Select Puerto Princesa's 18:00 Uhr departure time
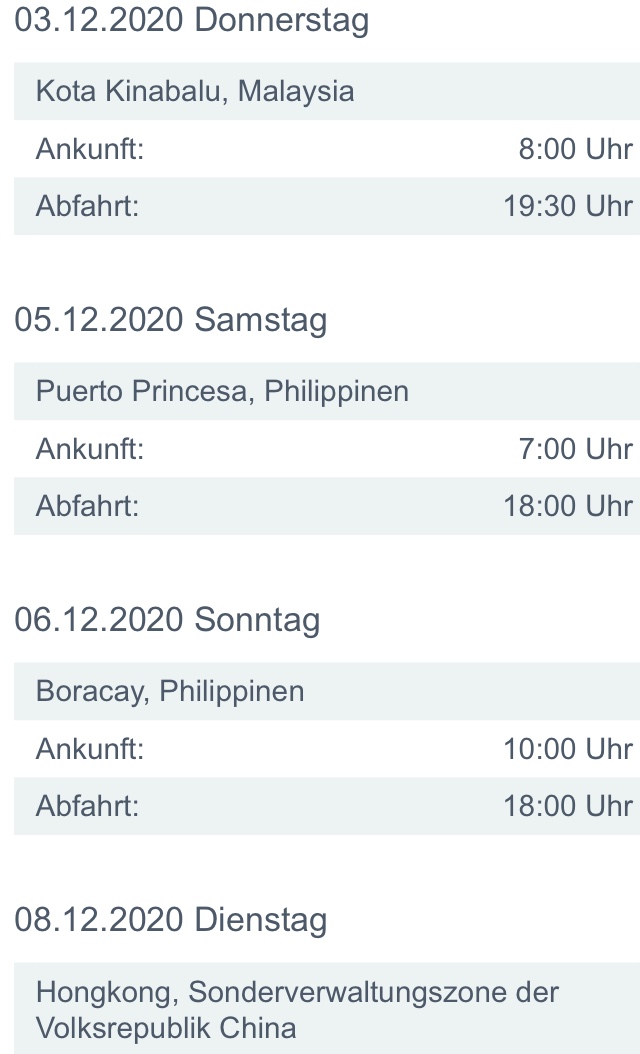Image resolution: width=640 pixels, height=1054 pixels. (x=567, y=505)
